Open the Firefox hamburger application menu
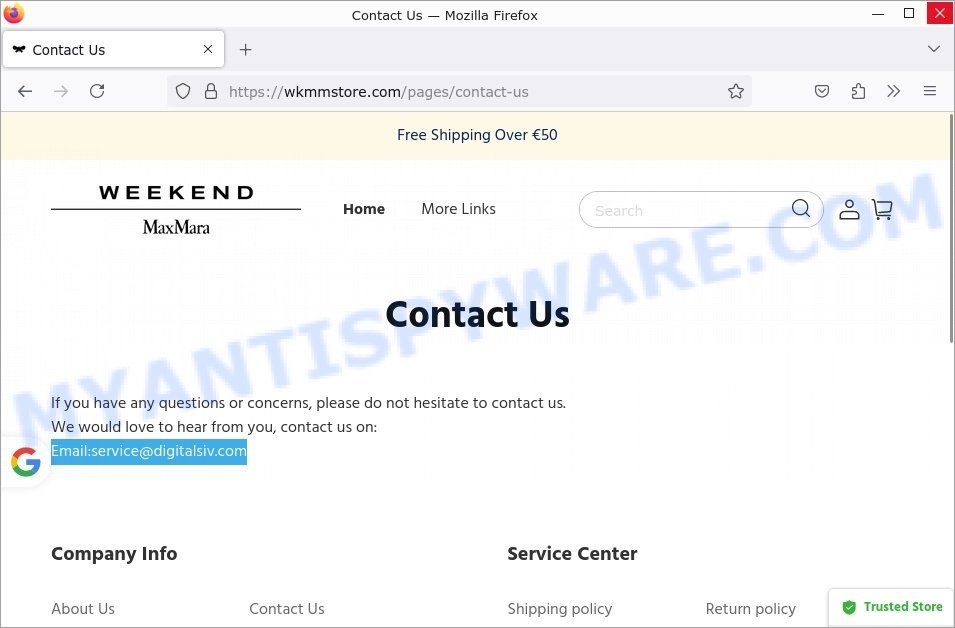Image resolution: width=955 pixels, height=628 pixels. coord(929,91)
